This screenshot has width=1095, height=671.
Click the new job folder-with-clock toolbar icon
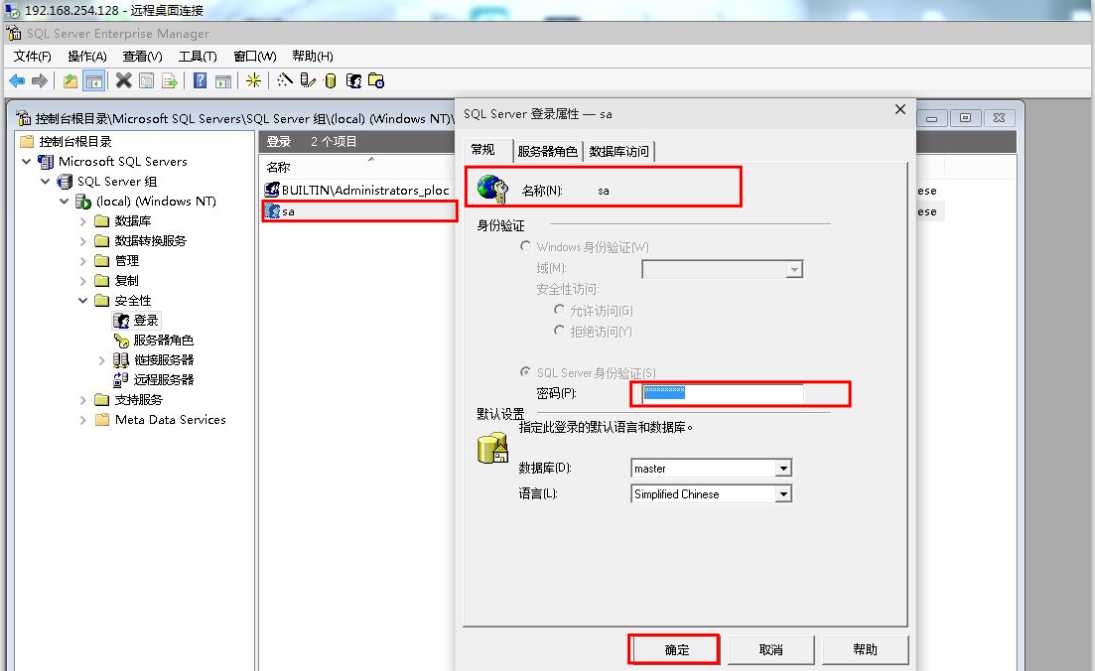[x=376, y=81]
